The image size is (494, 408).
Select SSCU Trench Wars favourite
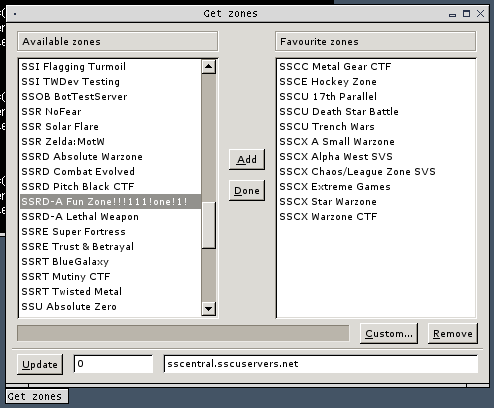[x=376, y=127]
